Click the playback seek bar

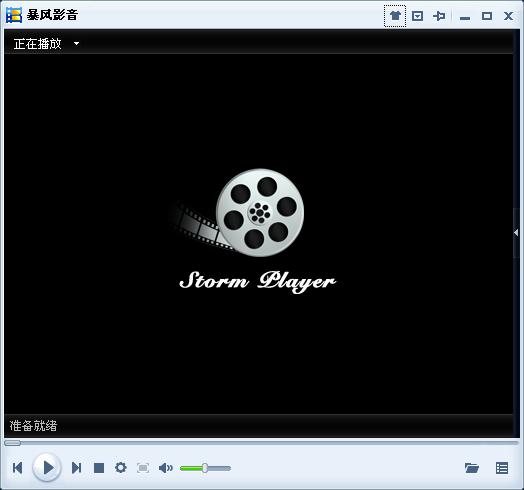point(261,443)
